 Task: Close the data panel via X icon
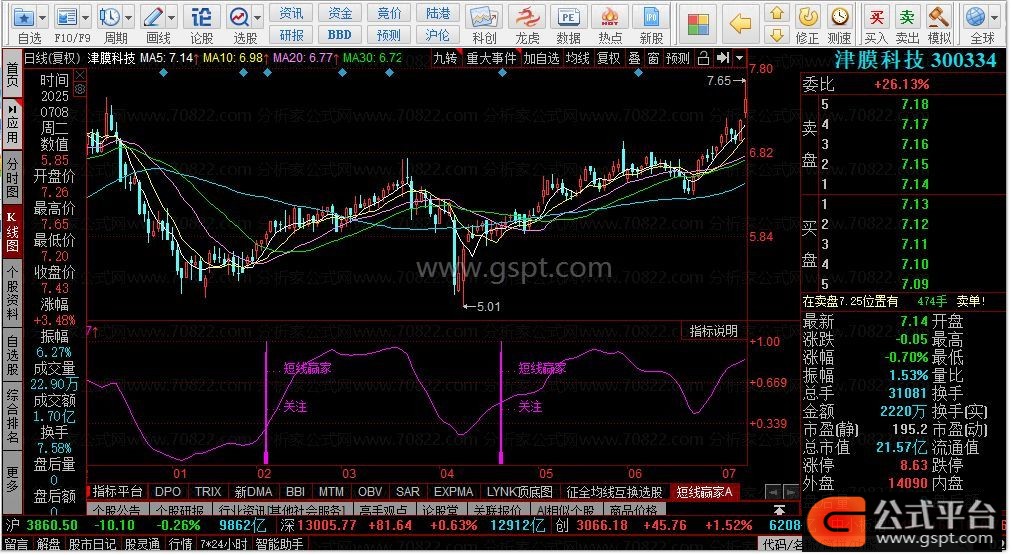point(79,76)
